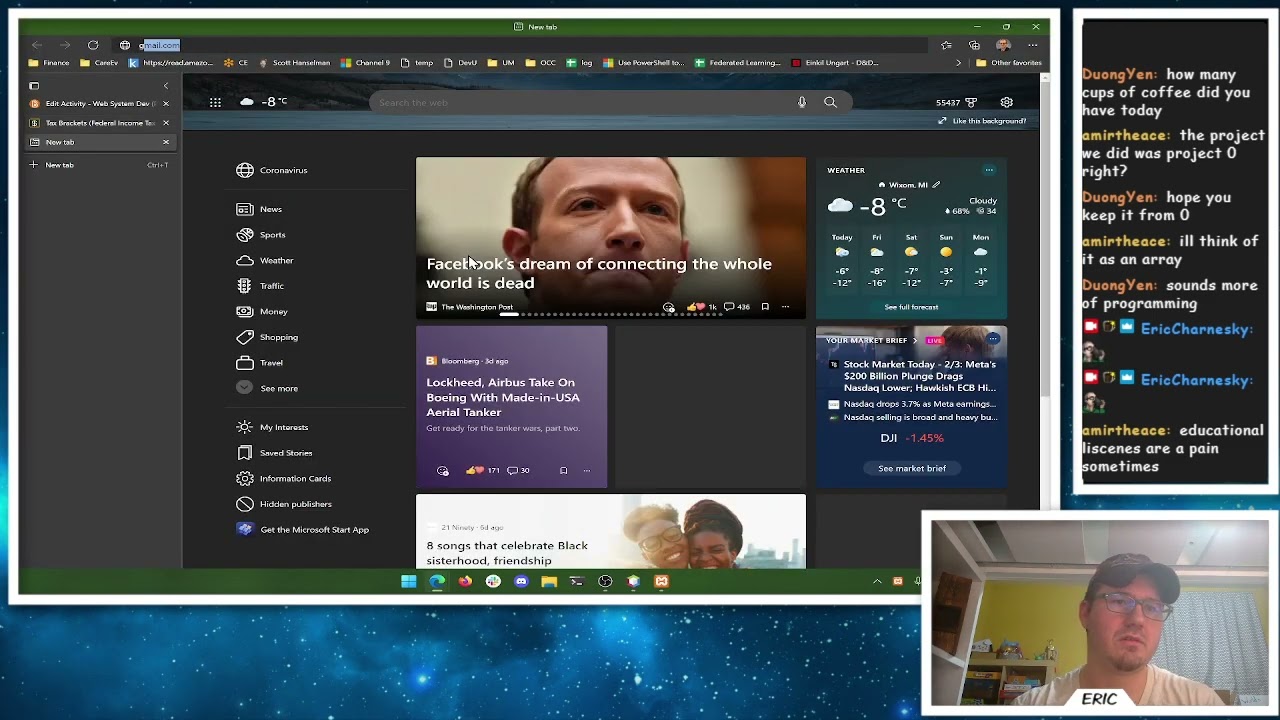1280x720 pixels.
Task: Open the Coronavirus feed category
Action: pos(272,170)
